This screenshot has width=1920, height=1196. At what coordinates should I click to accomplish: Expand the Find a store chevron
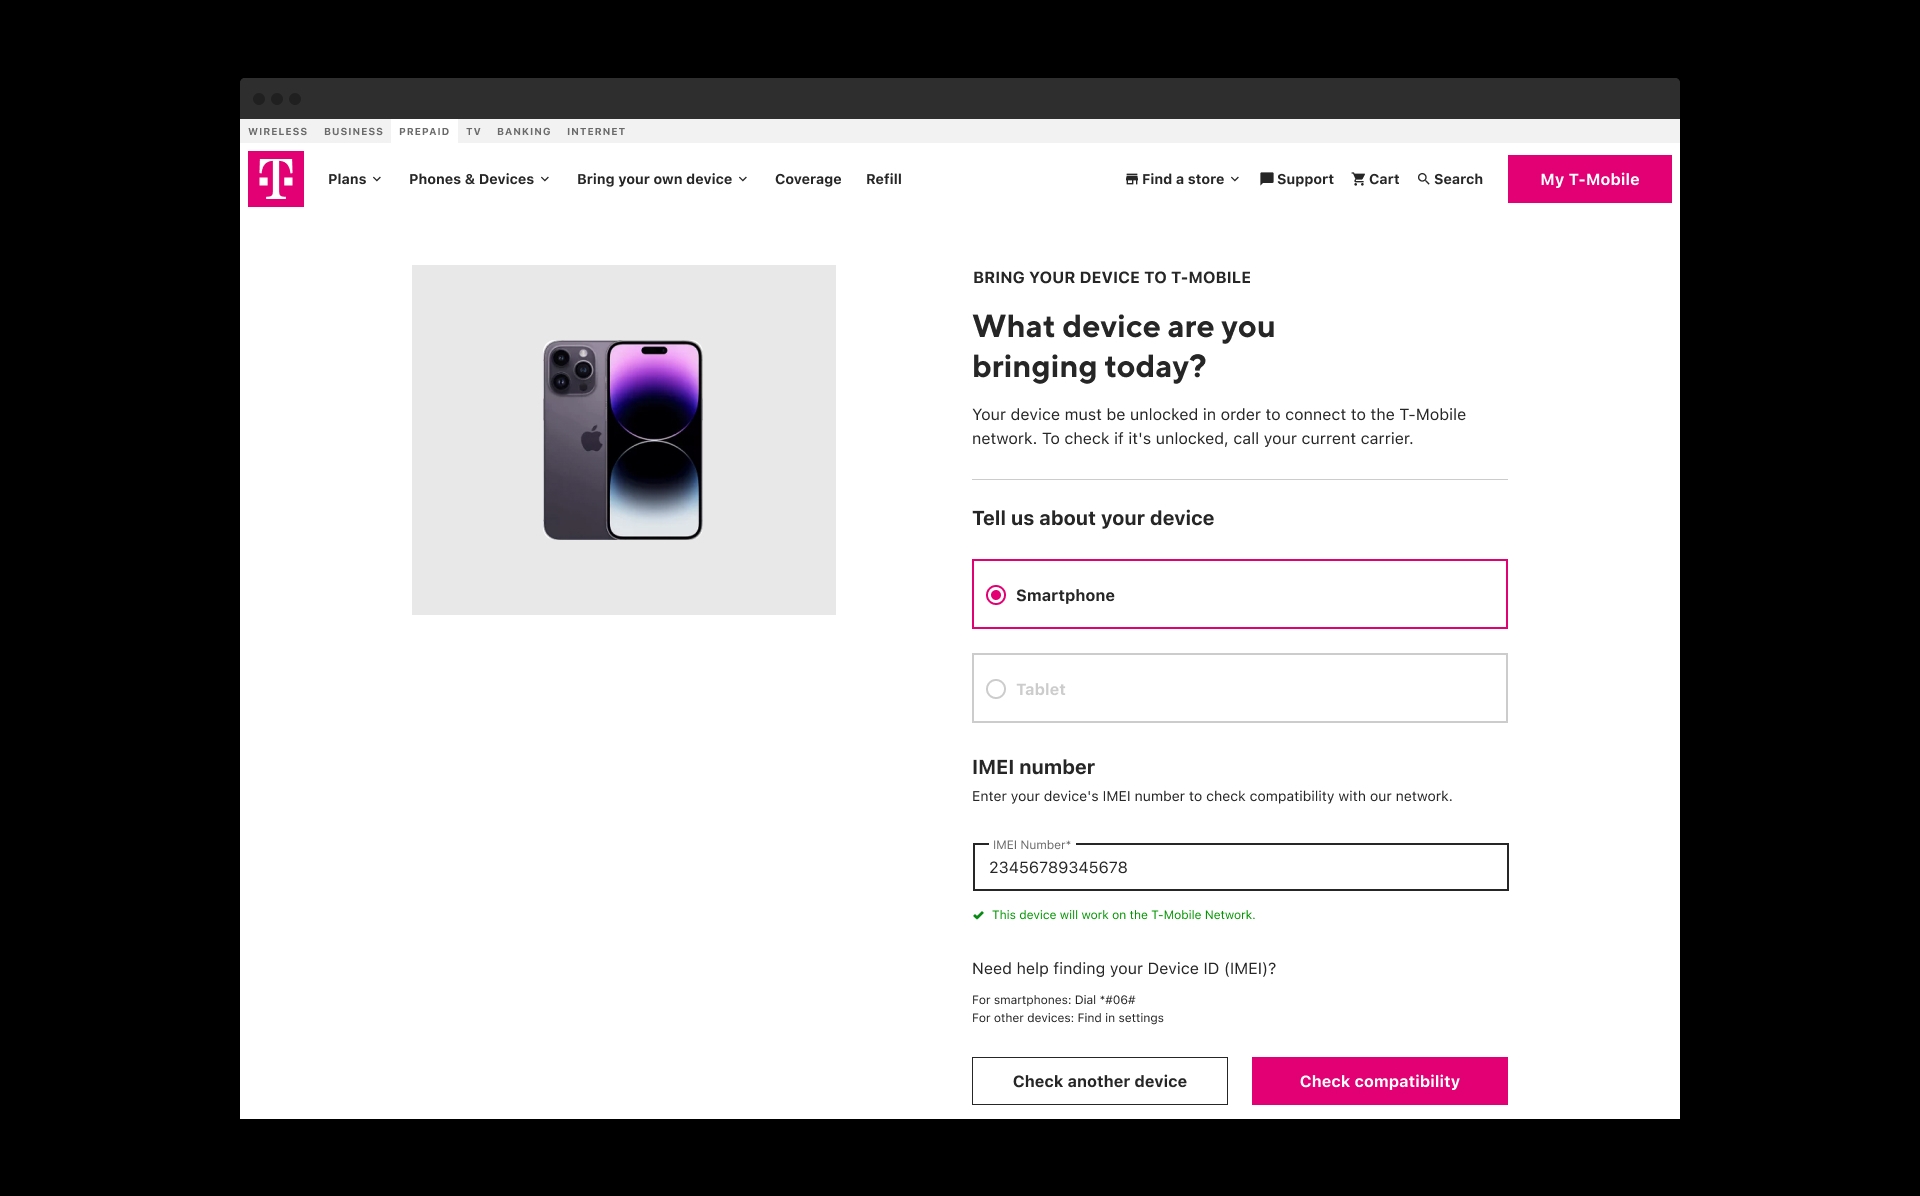1235,179
